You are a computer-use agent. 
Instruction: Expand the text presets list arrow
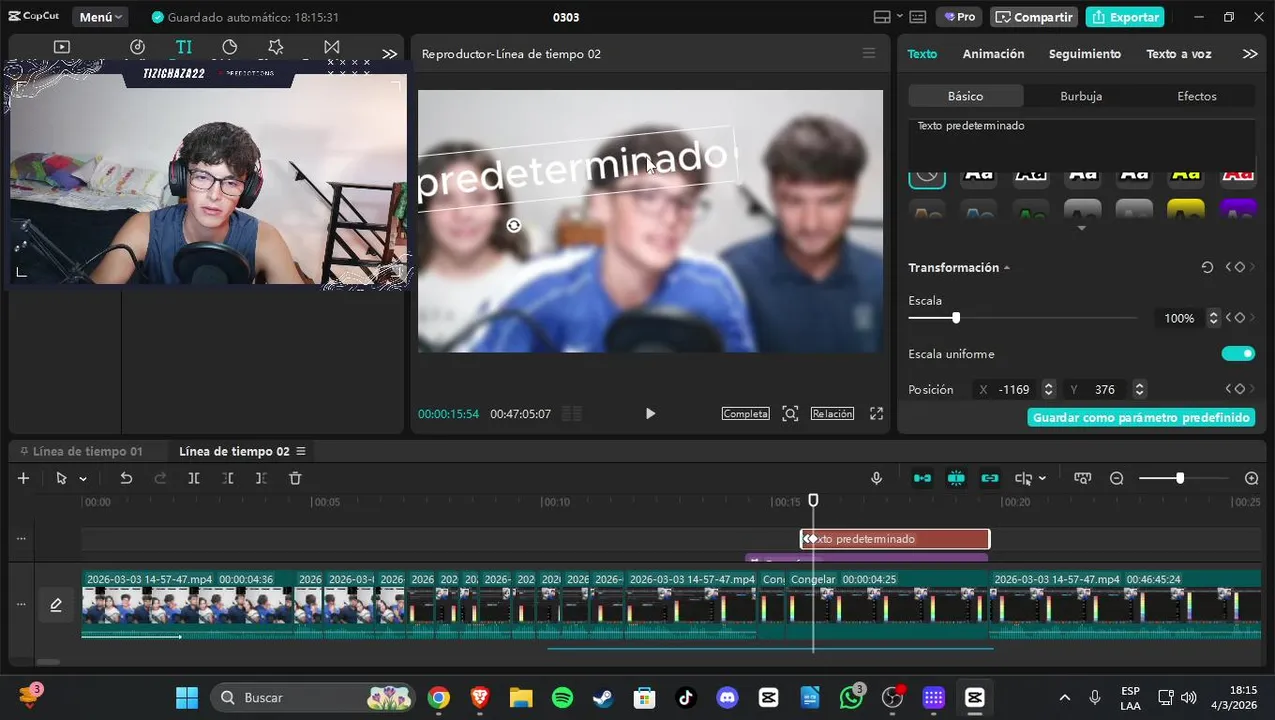[1081, 229]
